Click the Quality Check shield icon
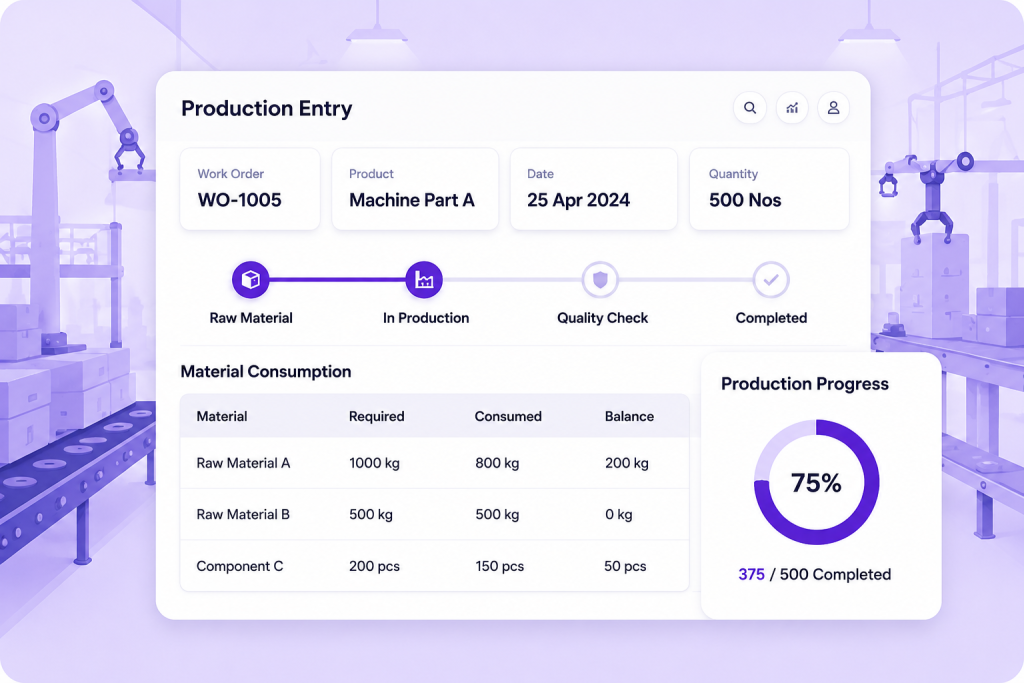This screenshot has height=683, width=1024. click(x=600, y=279)
